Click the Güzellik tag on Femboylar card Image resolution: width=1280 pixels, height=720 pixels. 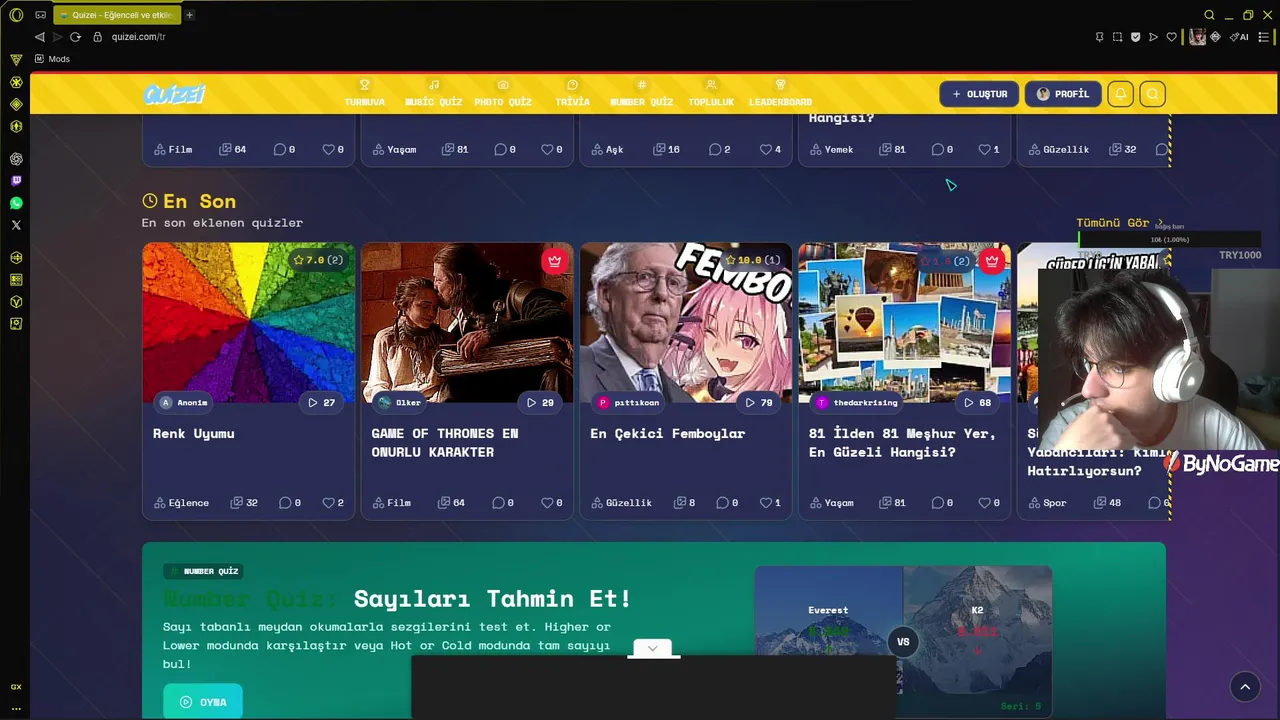tap(621, 503)
